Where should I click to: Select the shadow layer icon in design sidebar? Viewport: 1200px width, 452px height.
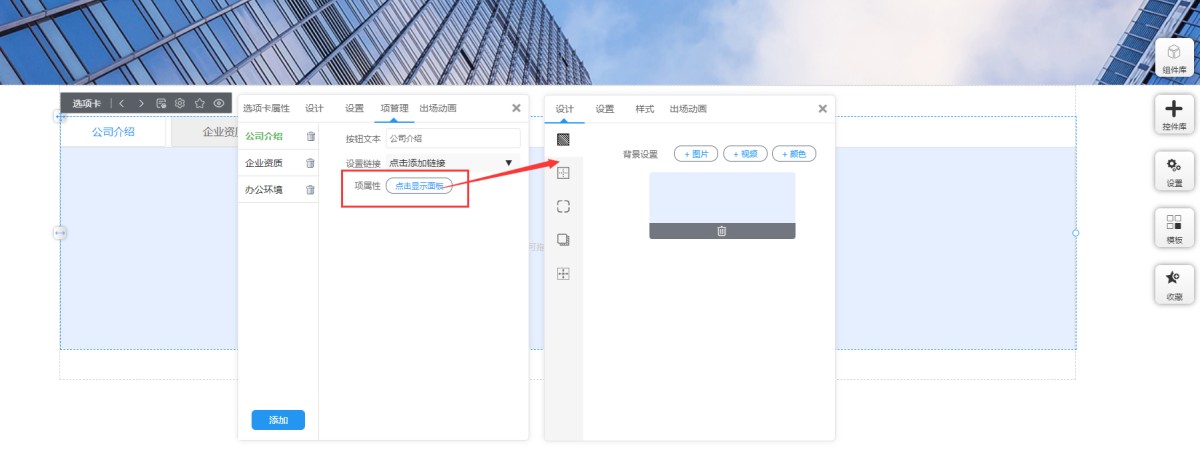563,240
